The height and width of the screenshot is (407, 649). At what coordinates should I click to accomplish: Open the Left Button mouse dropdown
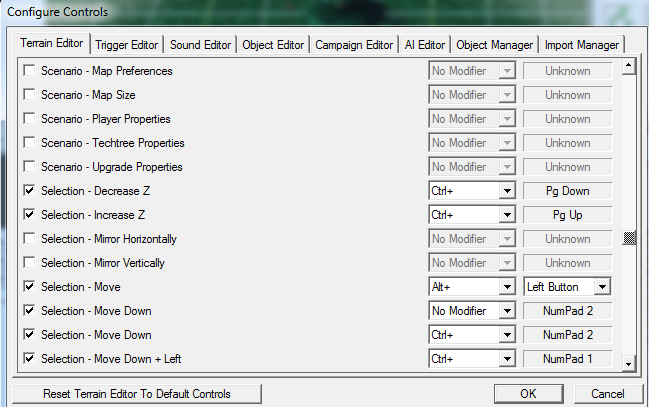click(601, 287)
